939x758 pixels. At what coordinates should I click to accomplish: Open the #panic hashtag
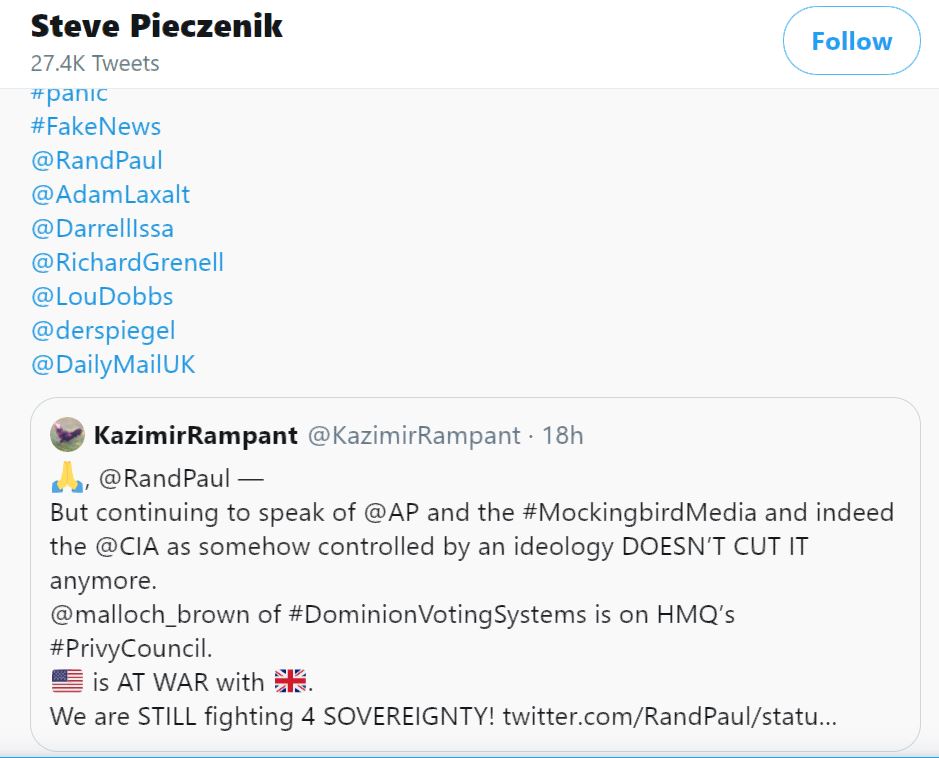tap(69, 95)
